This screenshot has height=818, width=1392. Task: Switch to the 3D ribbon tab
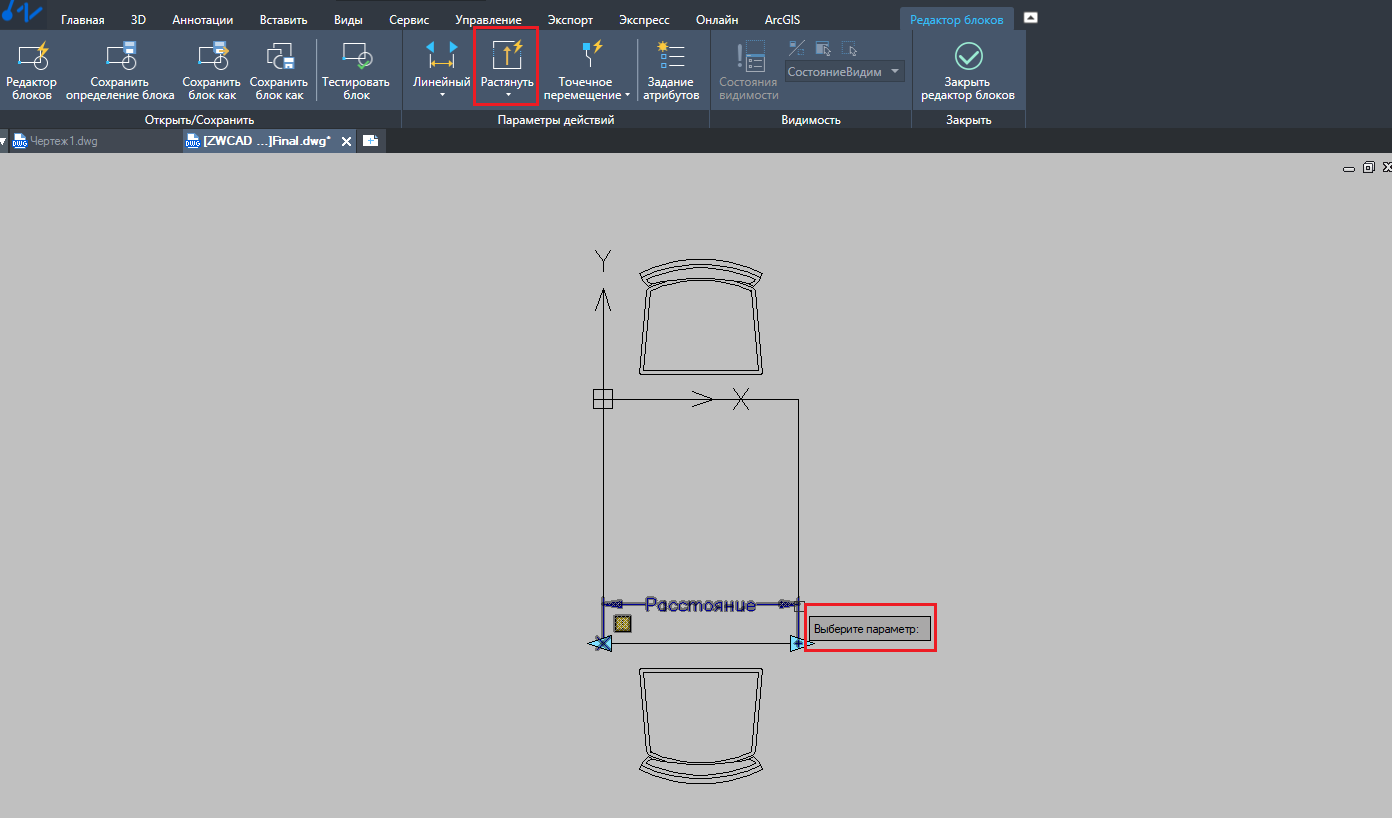point(138,20)
